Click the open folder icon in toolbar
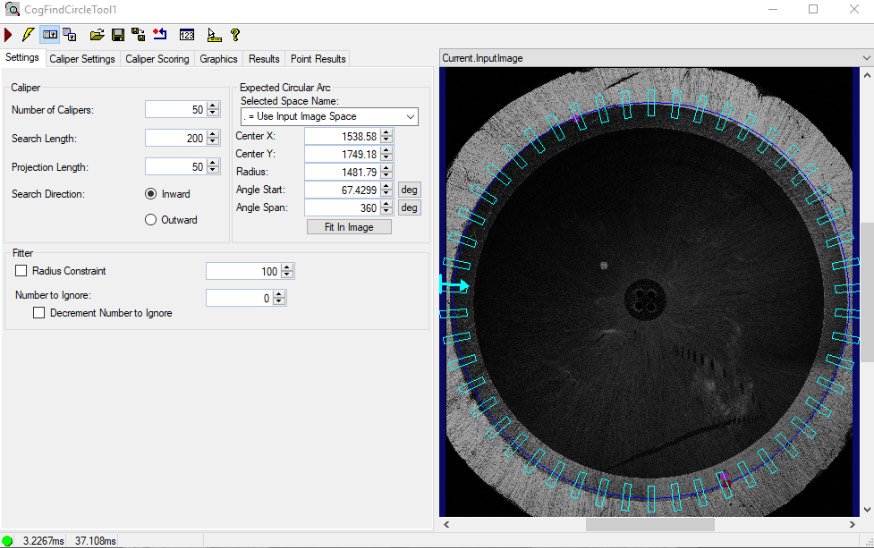The image size is (874, 548). [x=97, y=35]
